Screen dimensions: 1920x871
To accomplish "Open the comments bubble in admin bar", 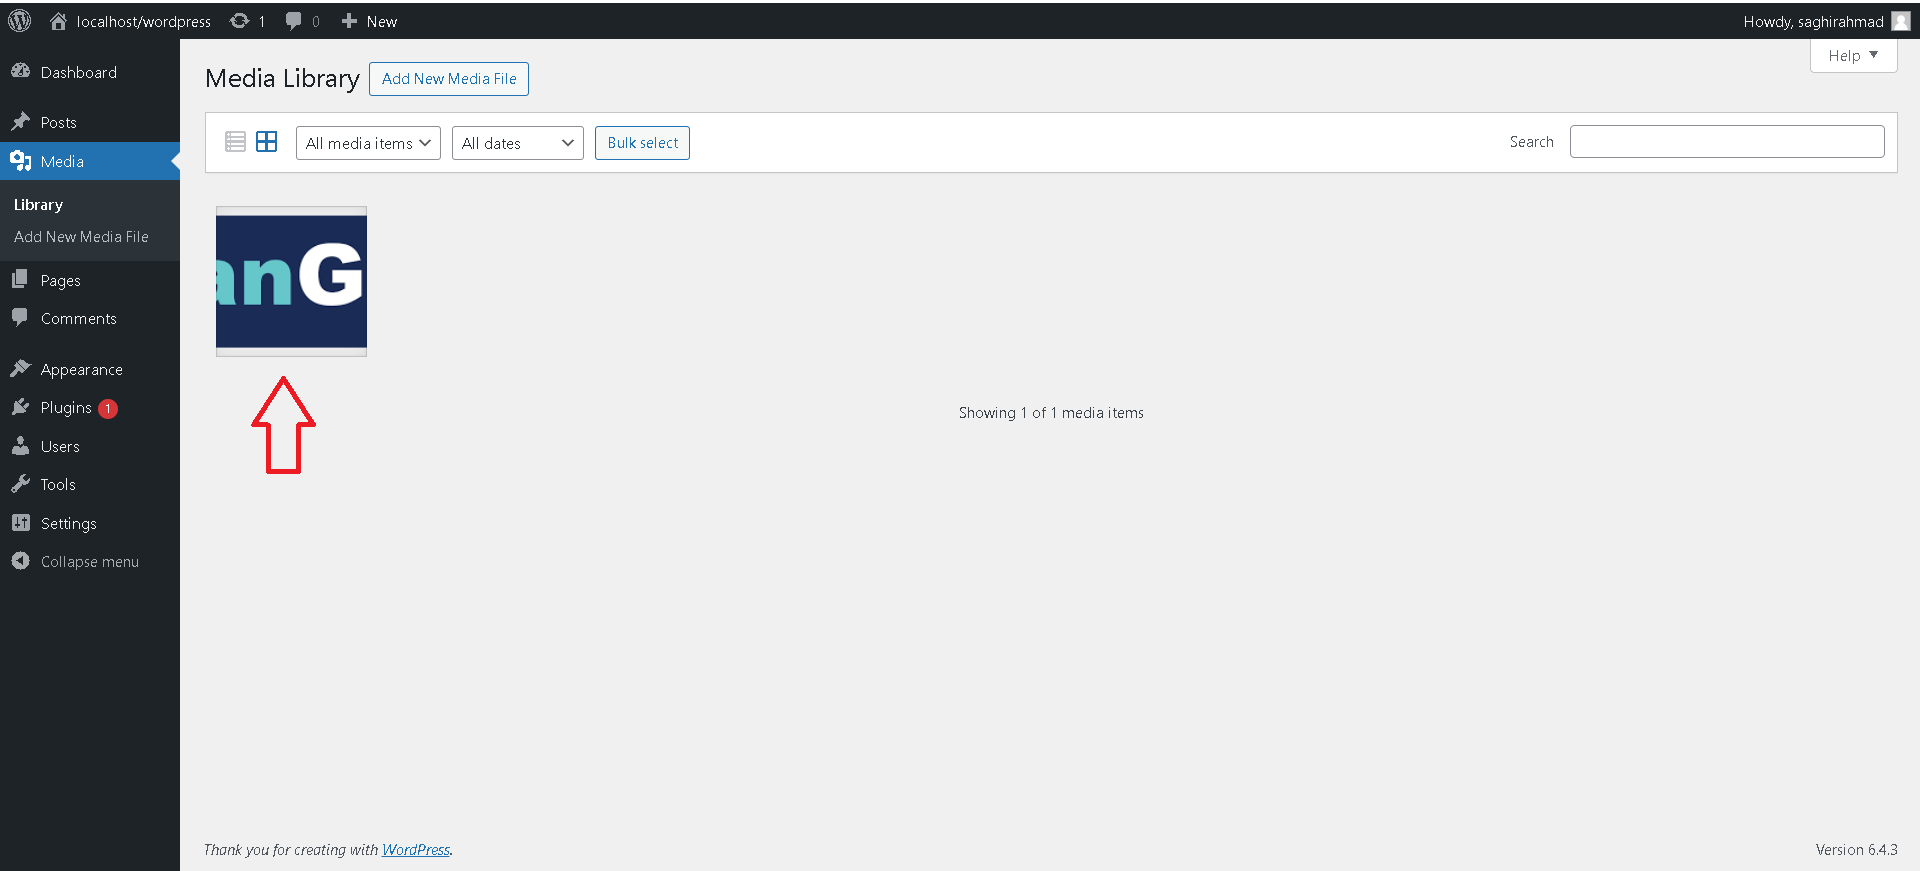I will [293, 21].
